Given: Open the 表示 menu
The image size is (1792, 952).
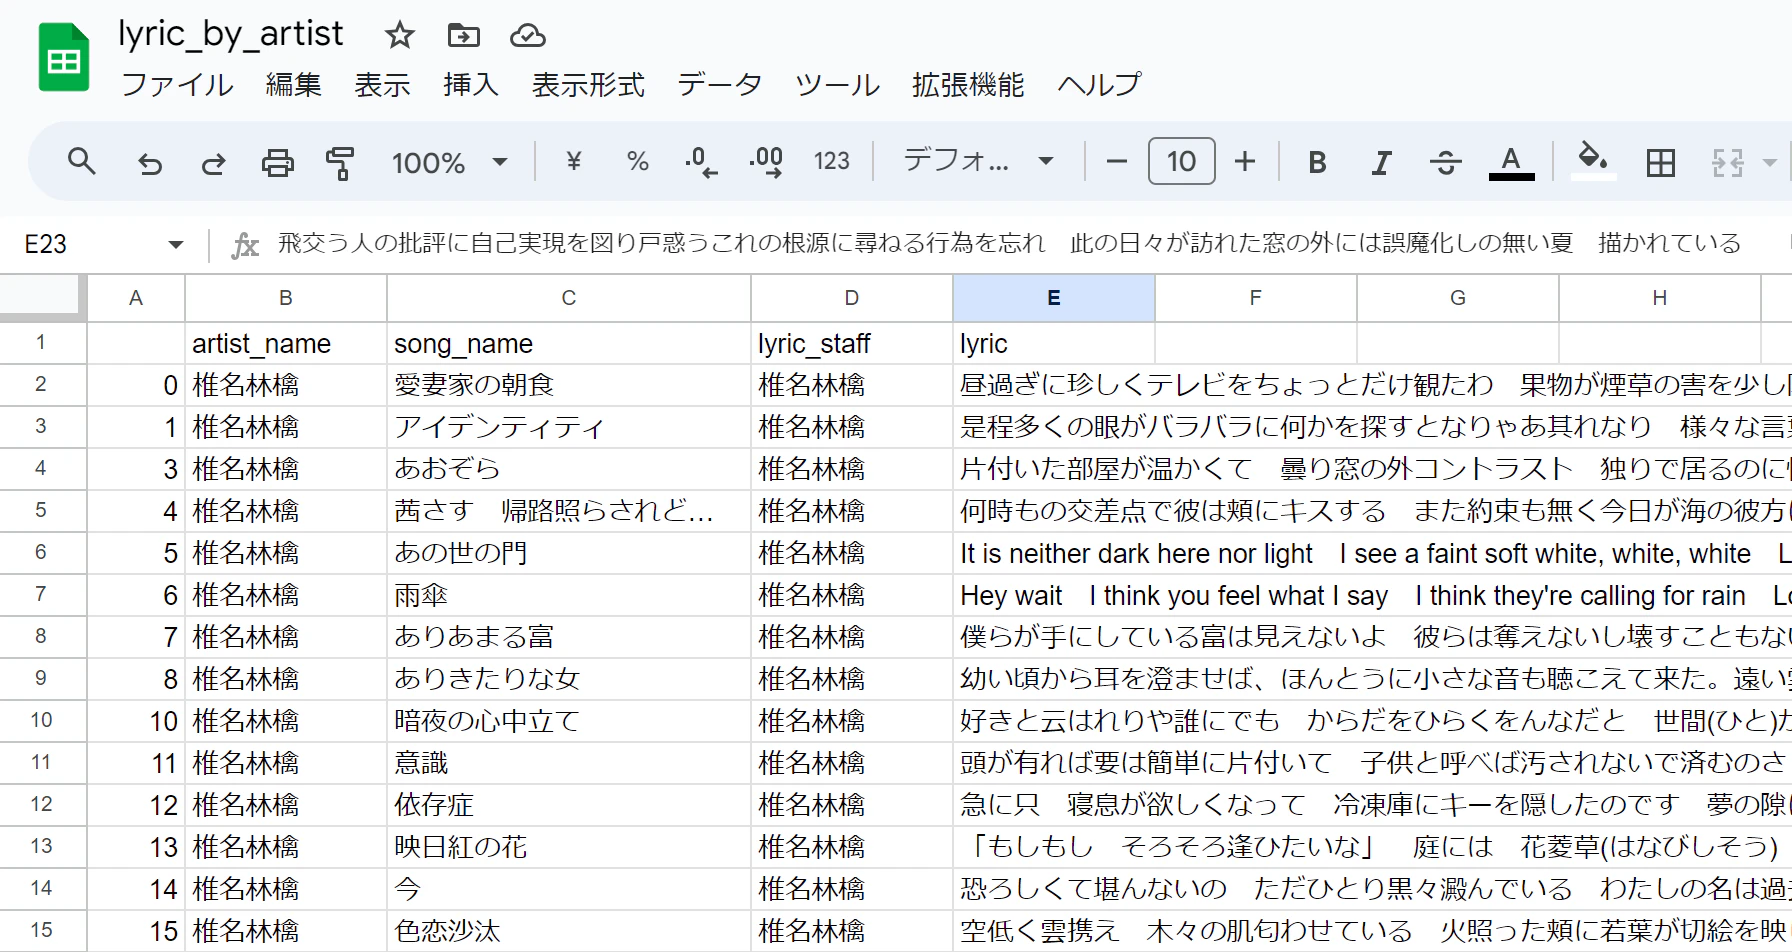Looking at the screenshot, I should [382, 85].
